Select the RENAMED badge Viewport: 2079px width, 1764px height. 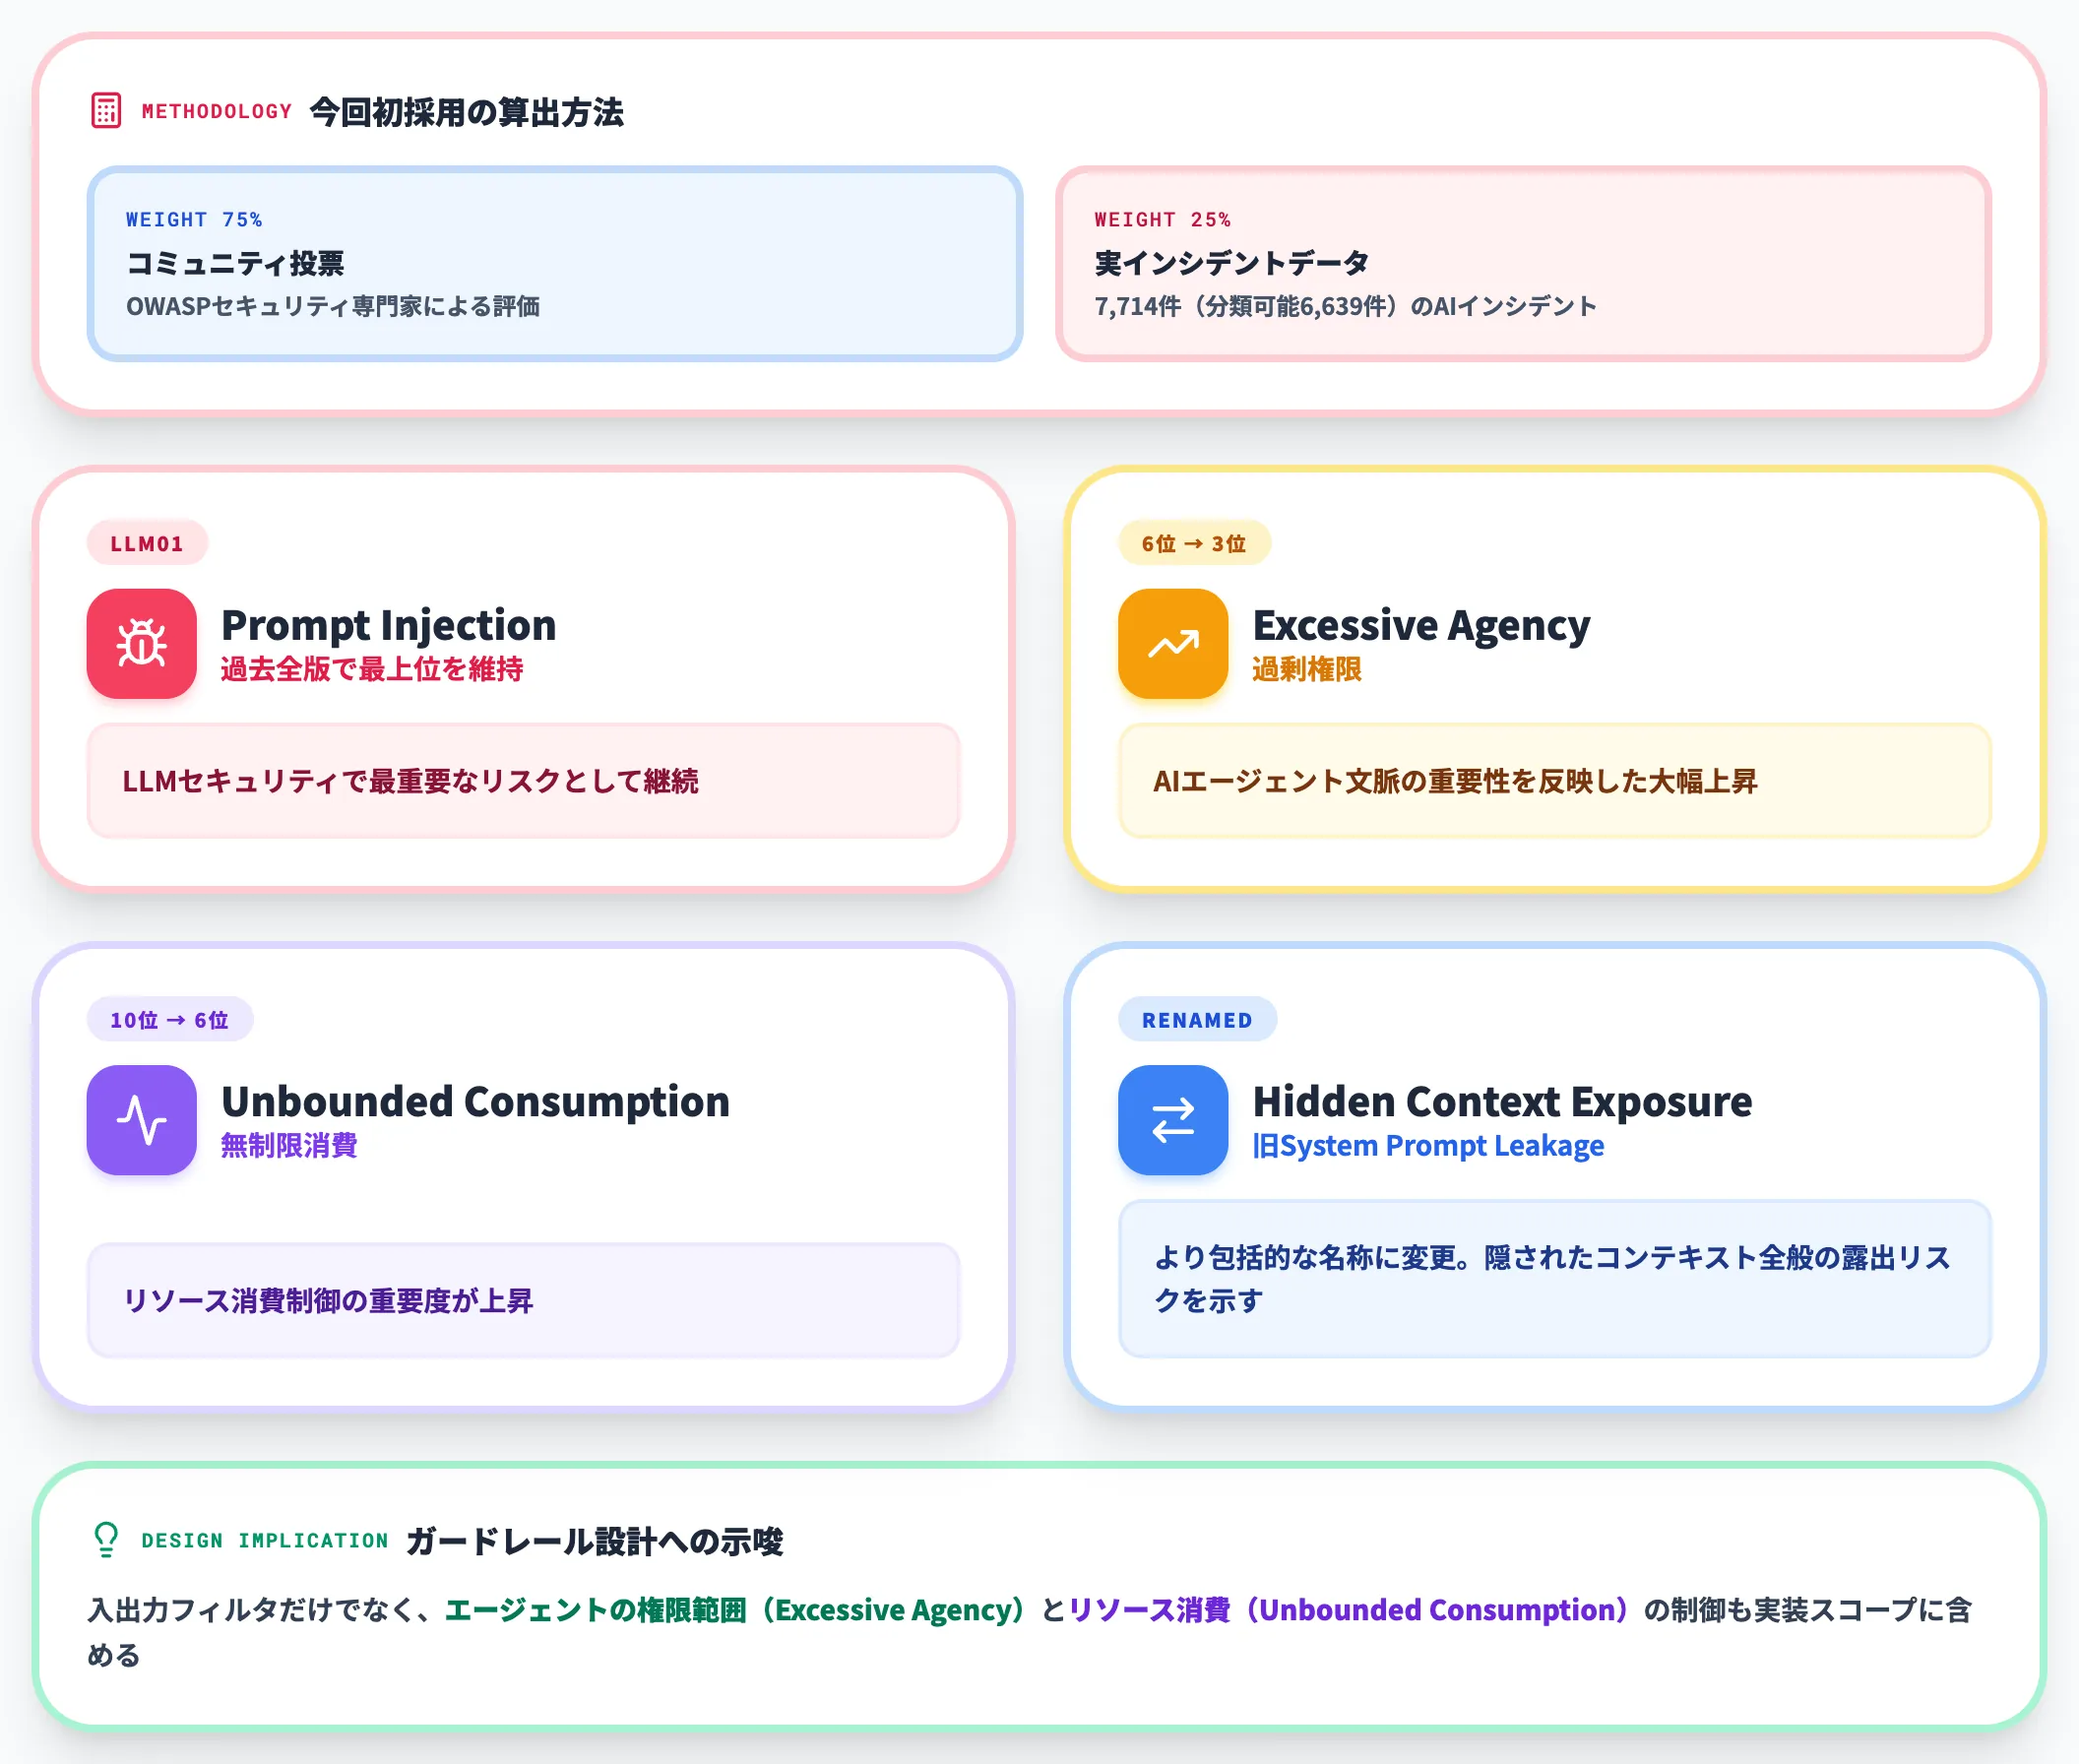click(1197, 1019)
